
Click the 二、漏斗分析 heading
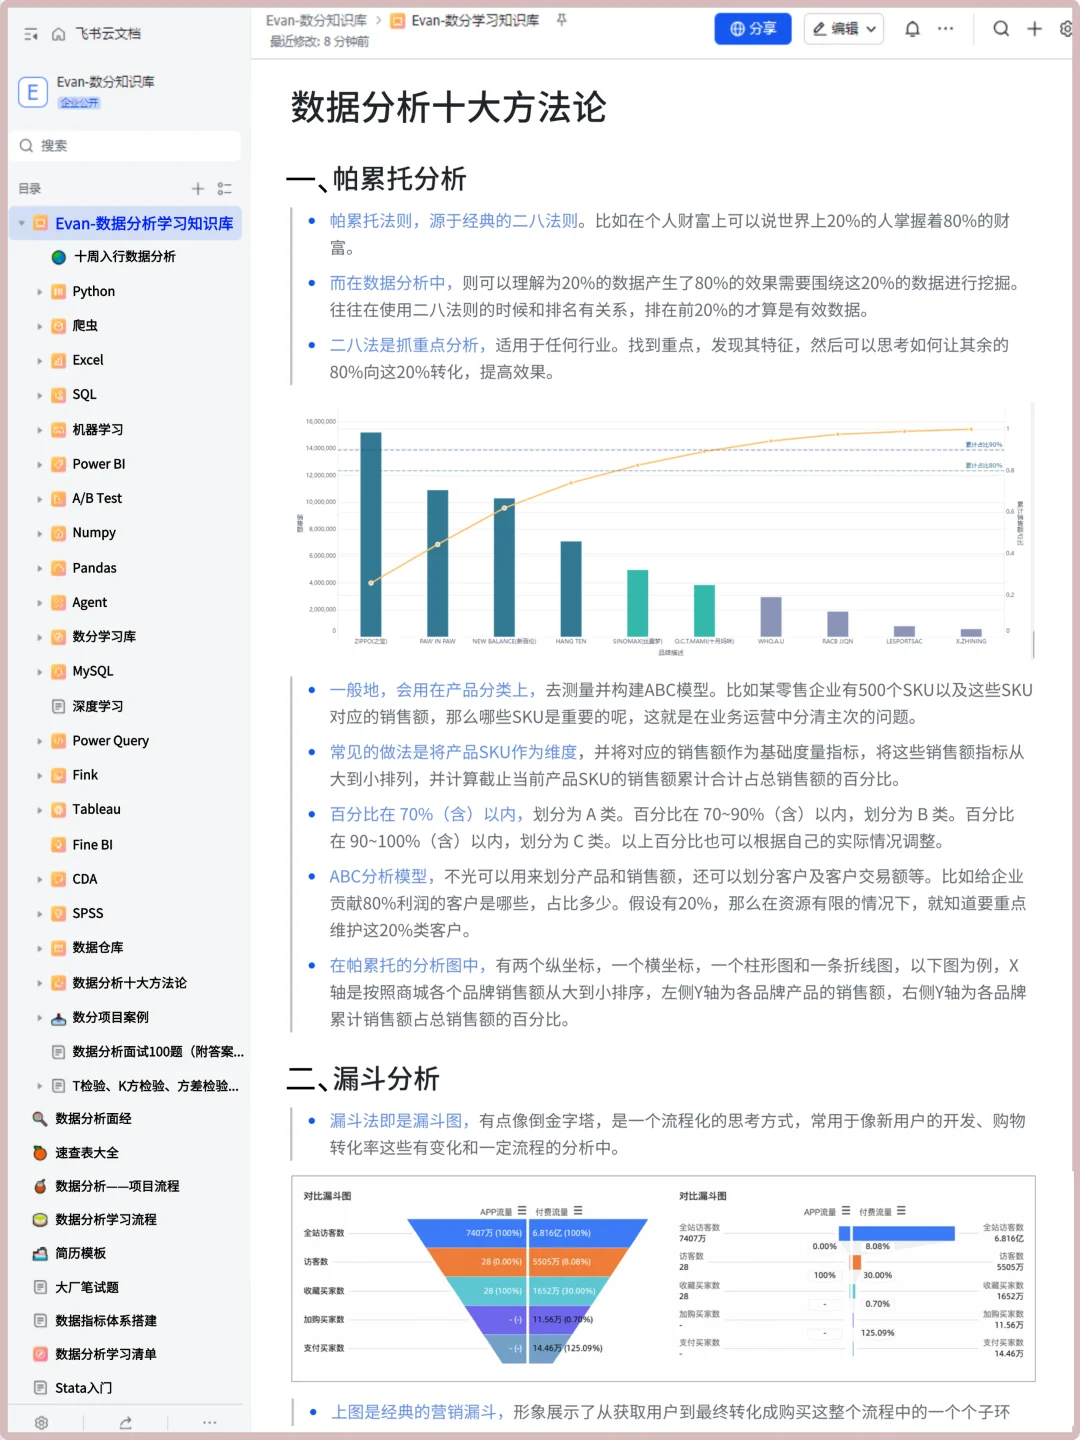(x=362, y=1079)
